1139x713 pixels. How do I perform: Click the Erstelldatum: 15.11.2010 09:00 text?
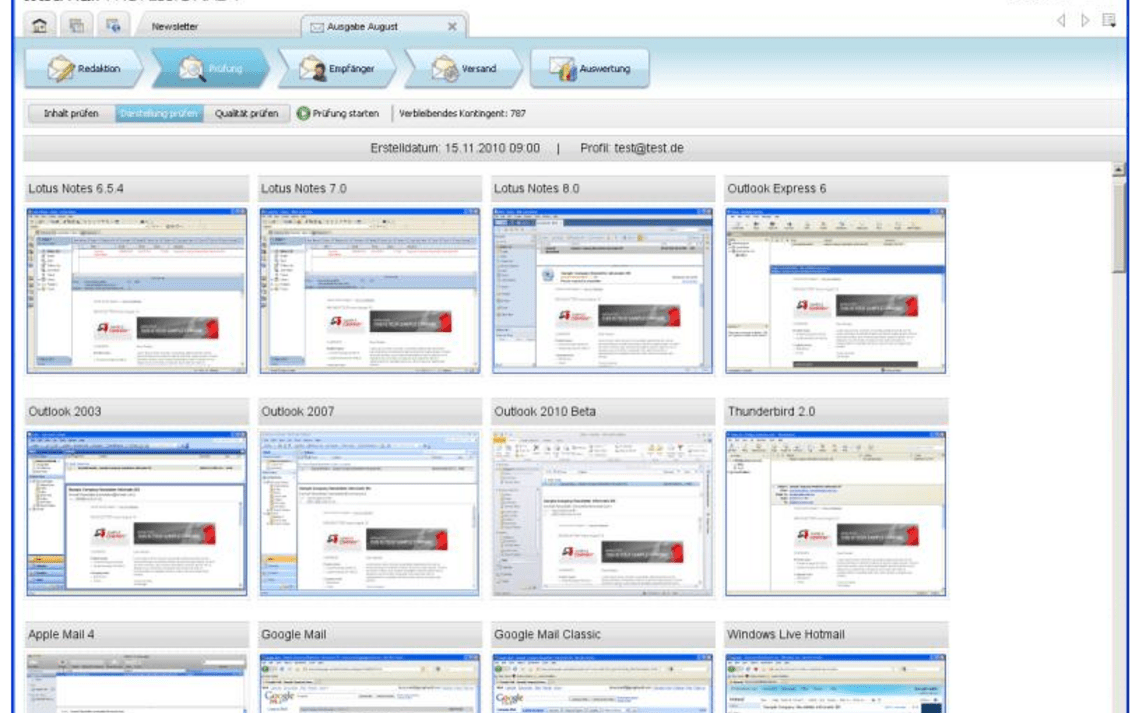(455, 148)
